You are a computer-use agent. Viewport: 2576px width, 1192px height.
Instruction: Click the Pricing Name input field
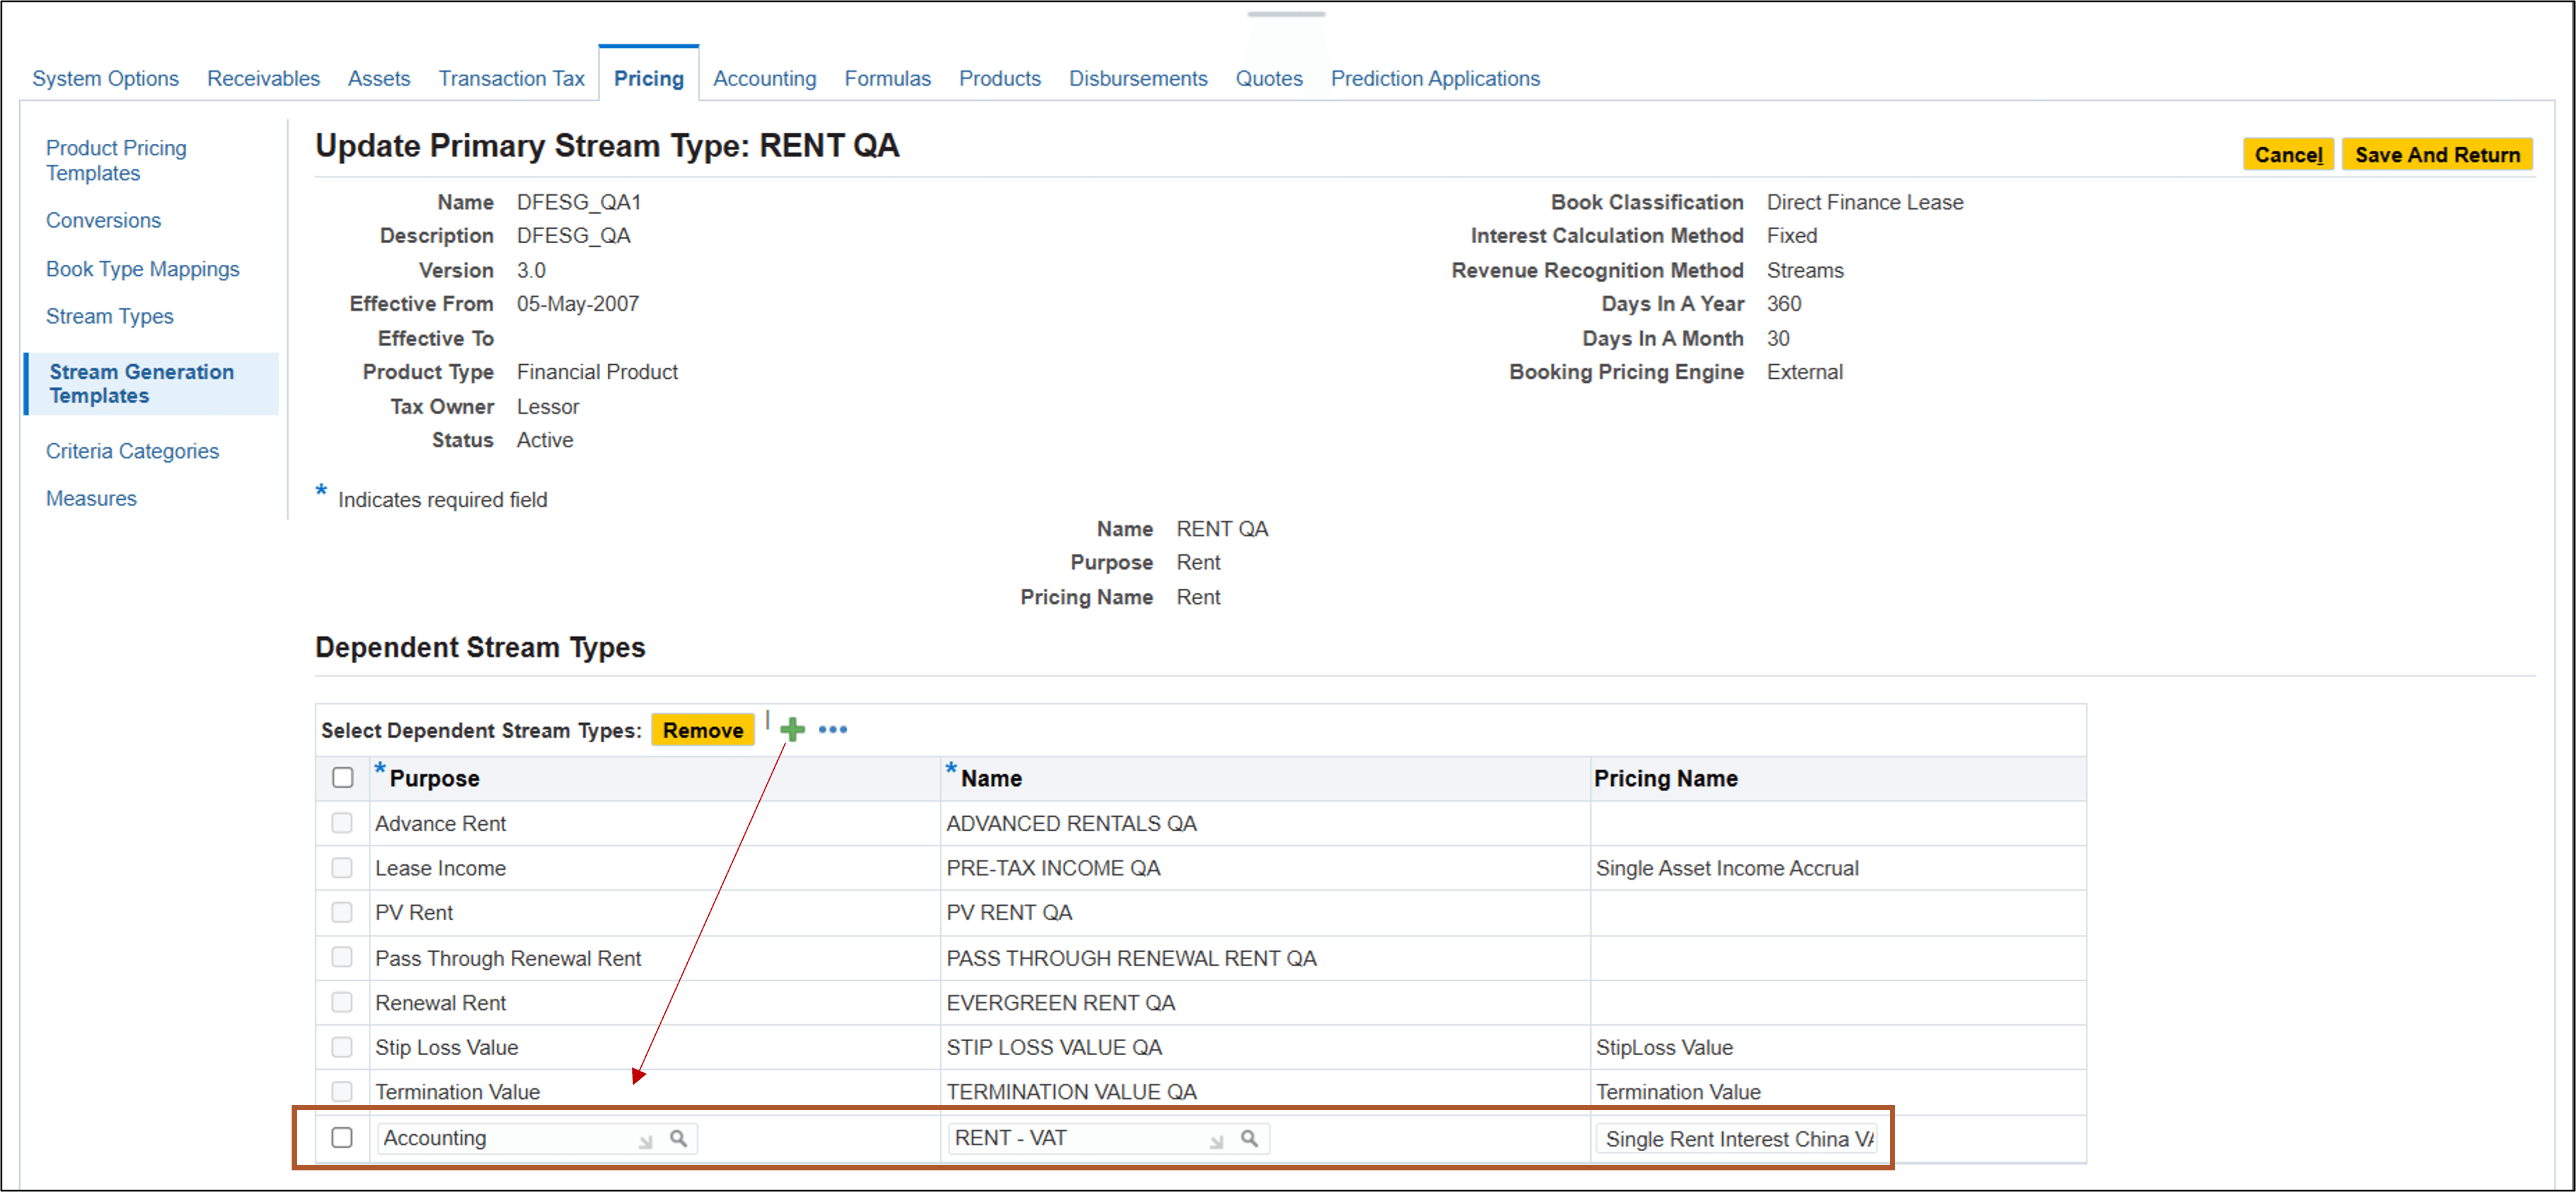tap(1738, 1138)
